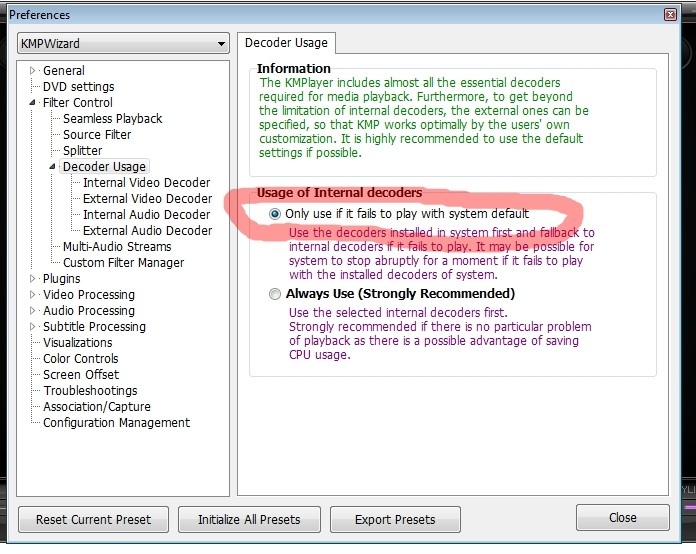Select the Decoder Usage tree item
696x554 pixels.
[104, 166]
